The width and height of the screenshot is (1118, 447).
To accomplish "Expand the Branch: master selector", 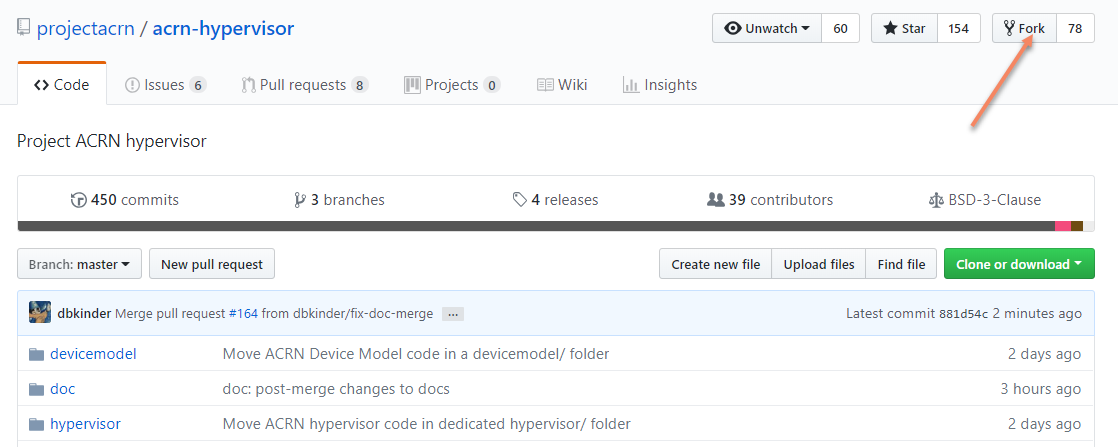I will (x=79, y=264).
